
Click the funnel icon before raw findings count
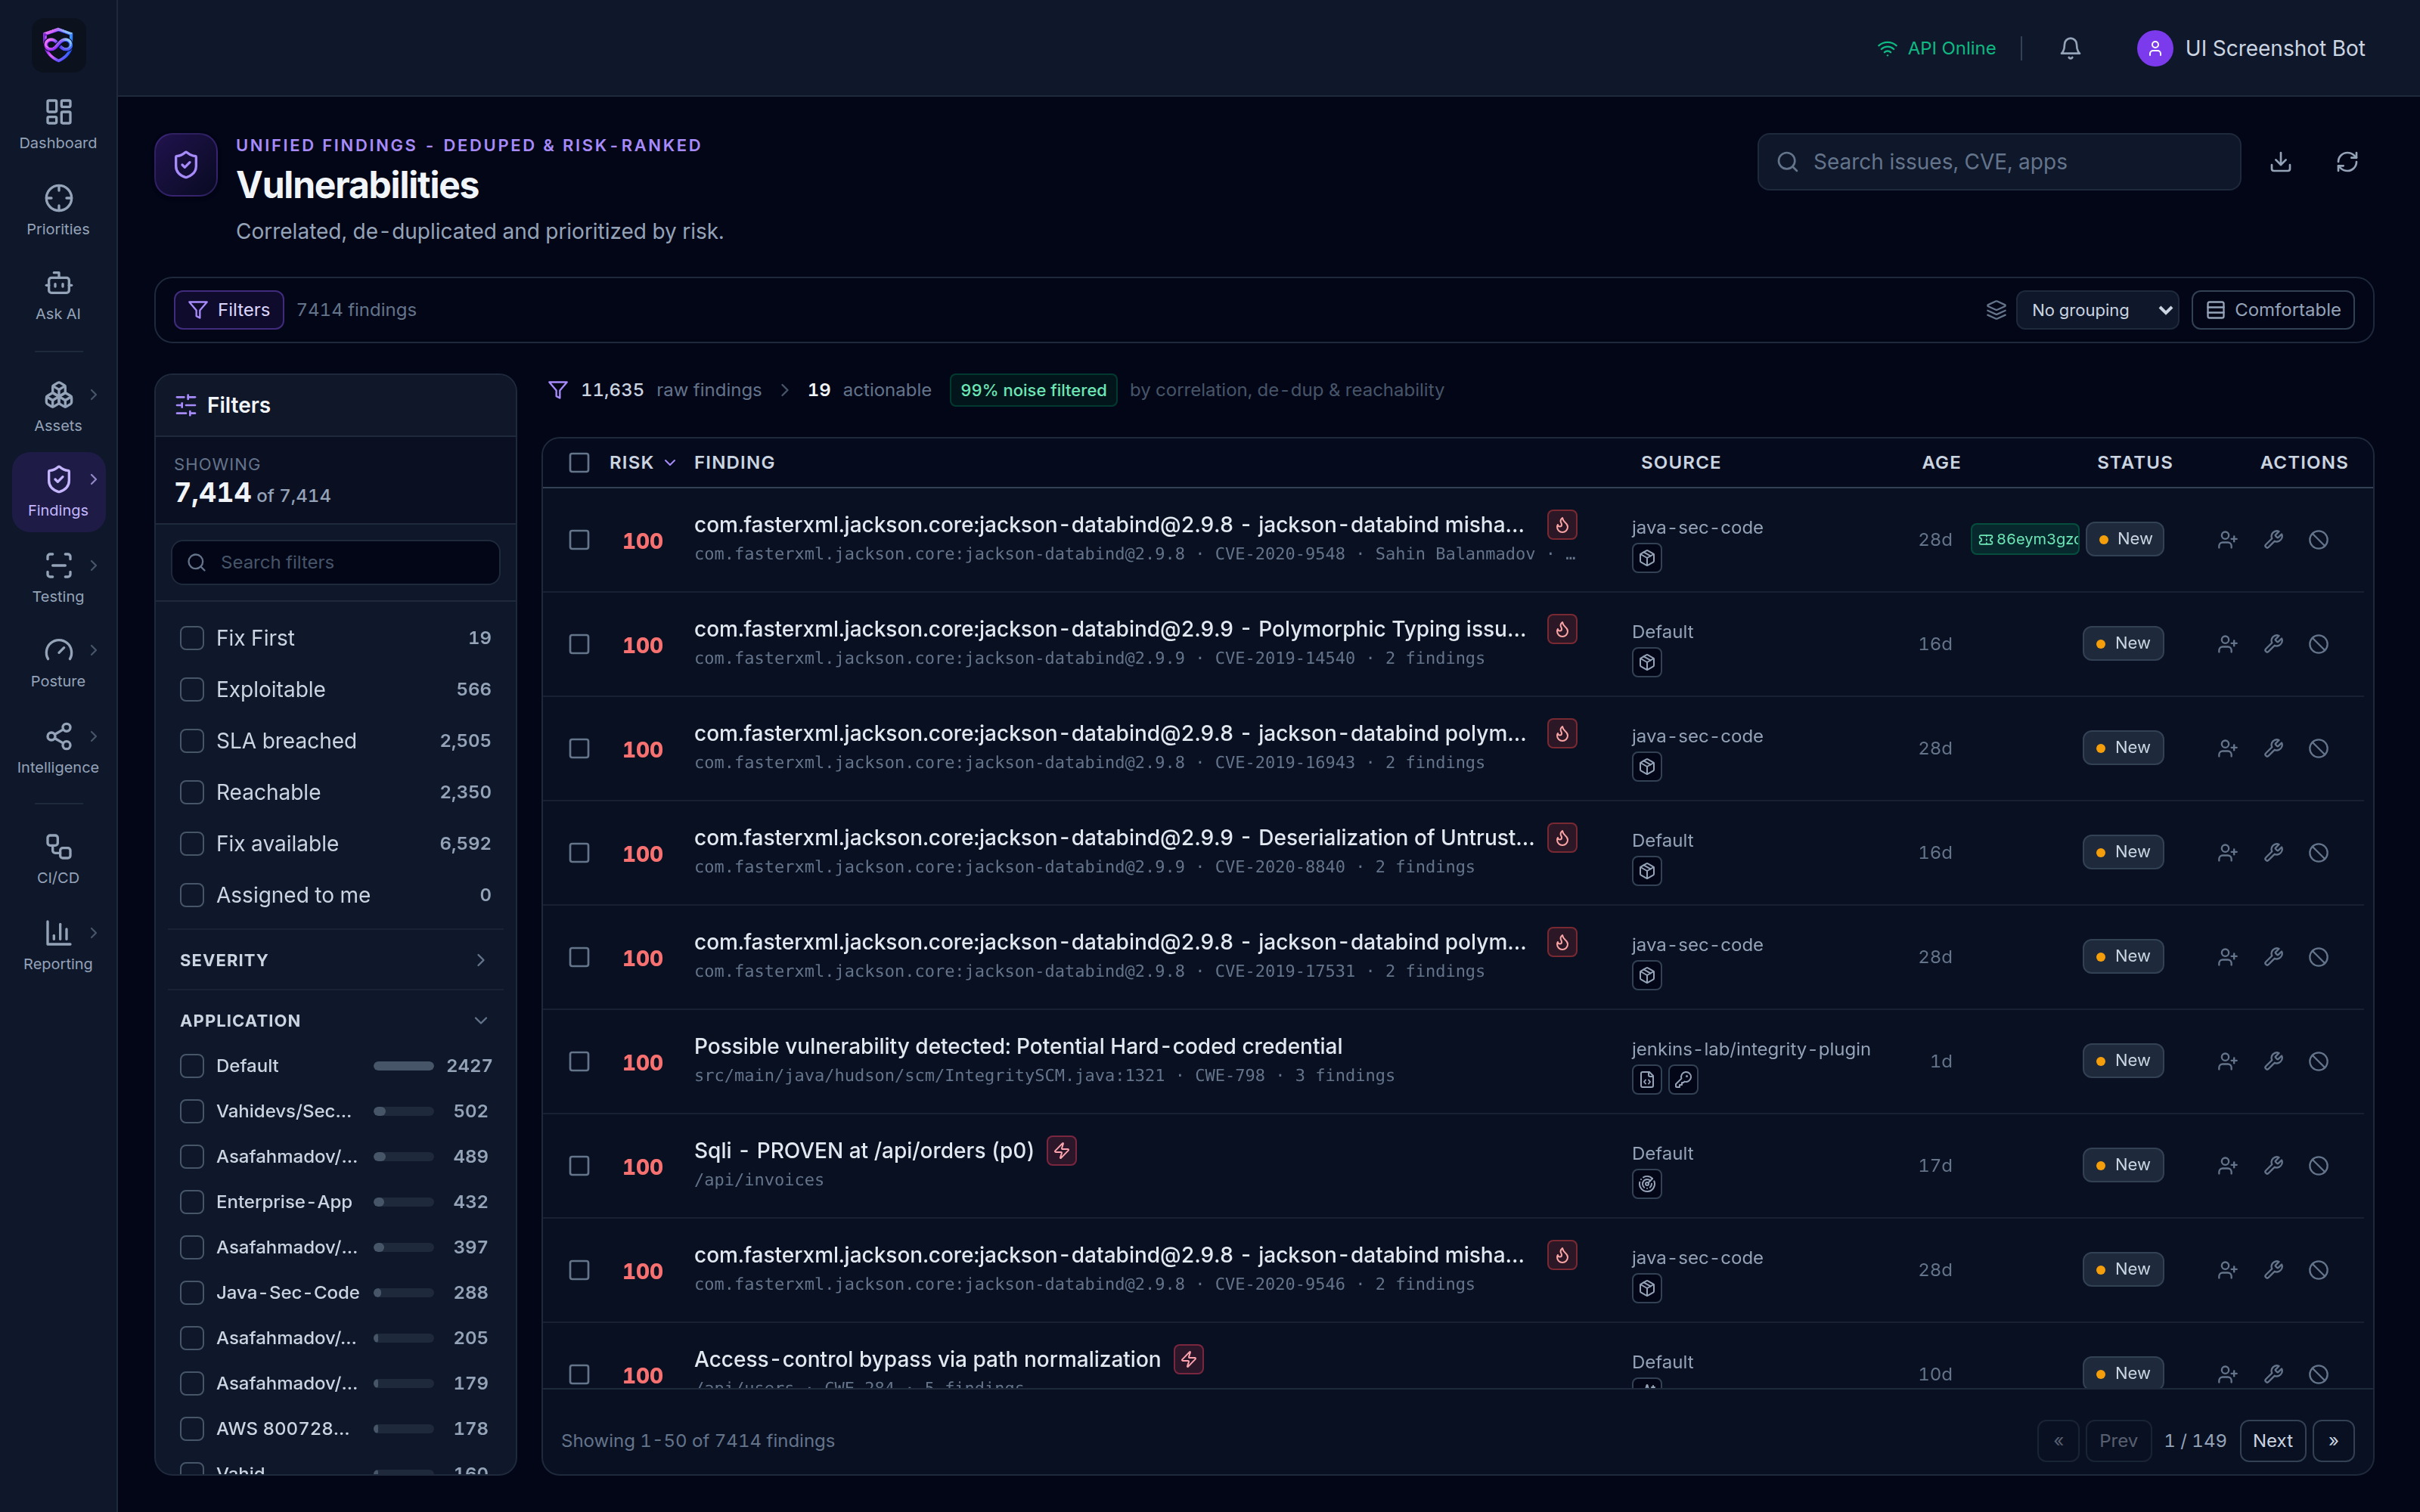[x=558, y=390]
